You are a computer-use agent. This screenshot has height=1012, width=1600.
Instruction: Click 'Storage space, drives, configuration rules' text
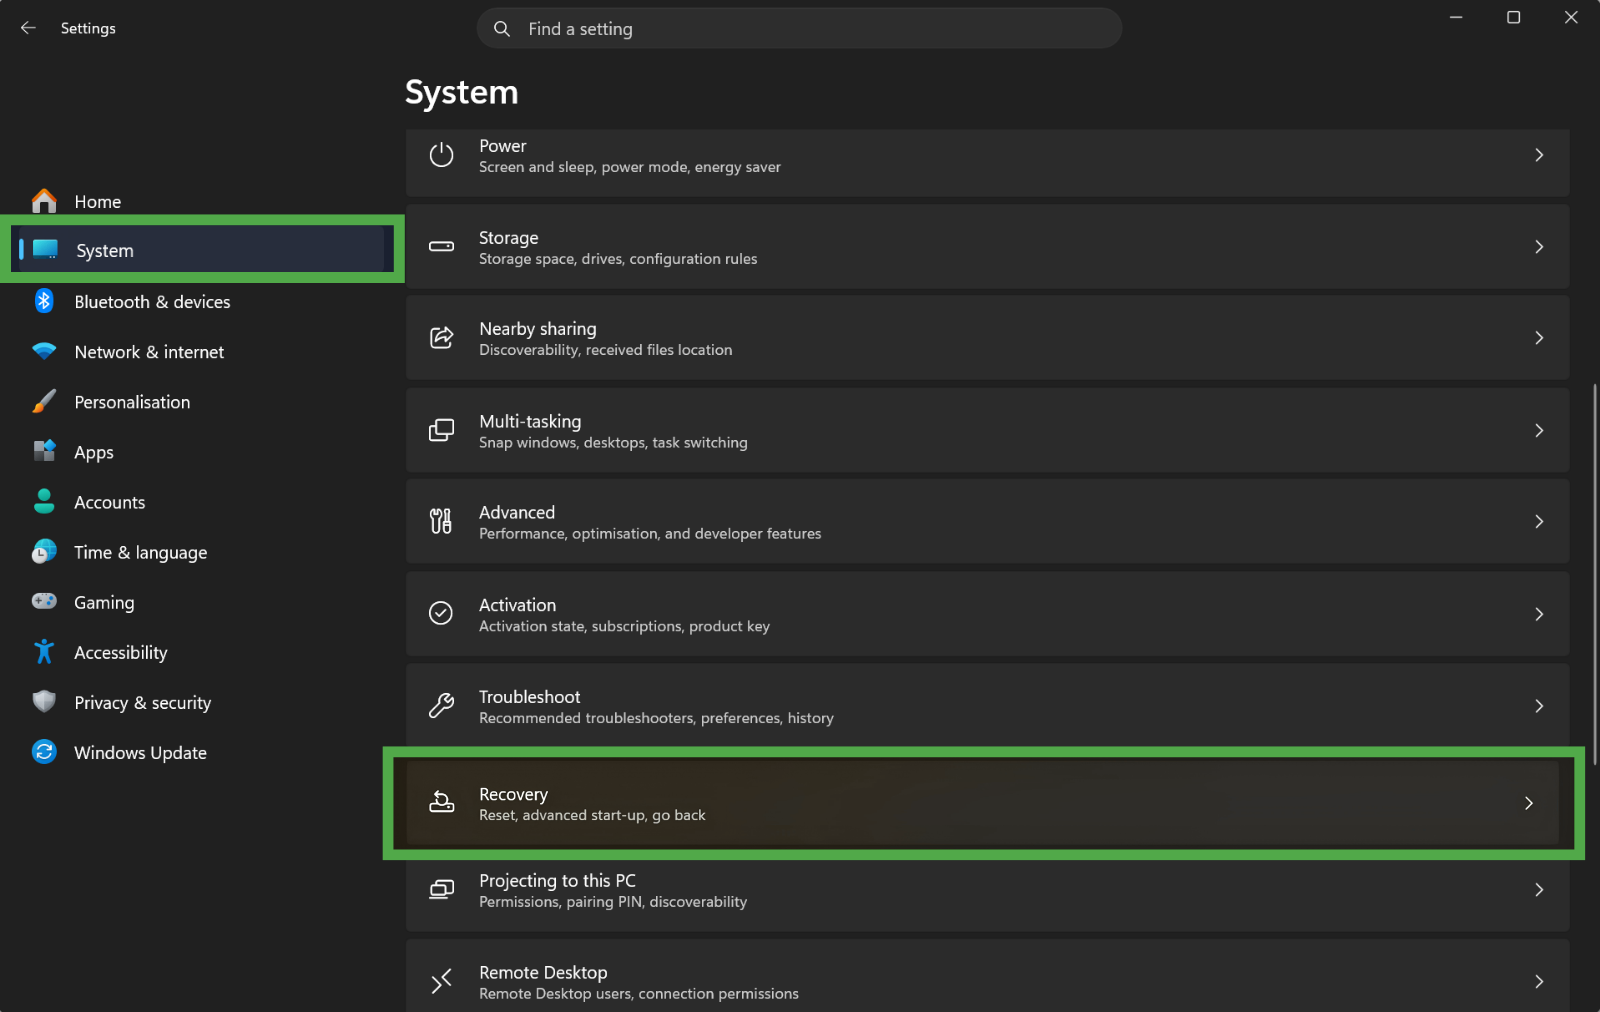click(x=618, y=259)
